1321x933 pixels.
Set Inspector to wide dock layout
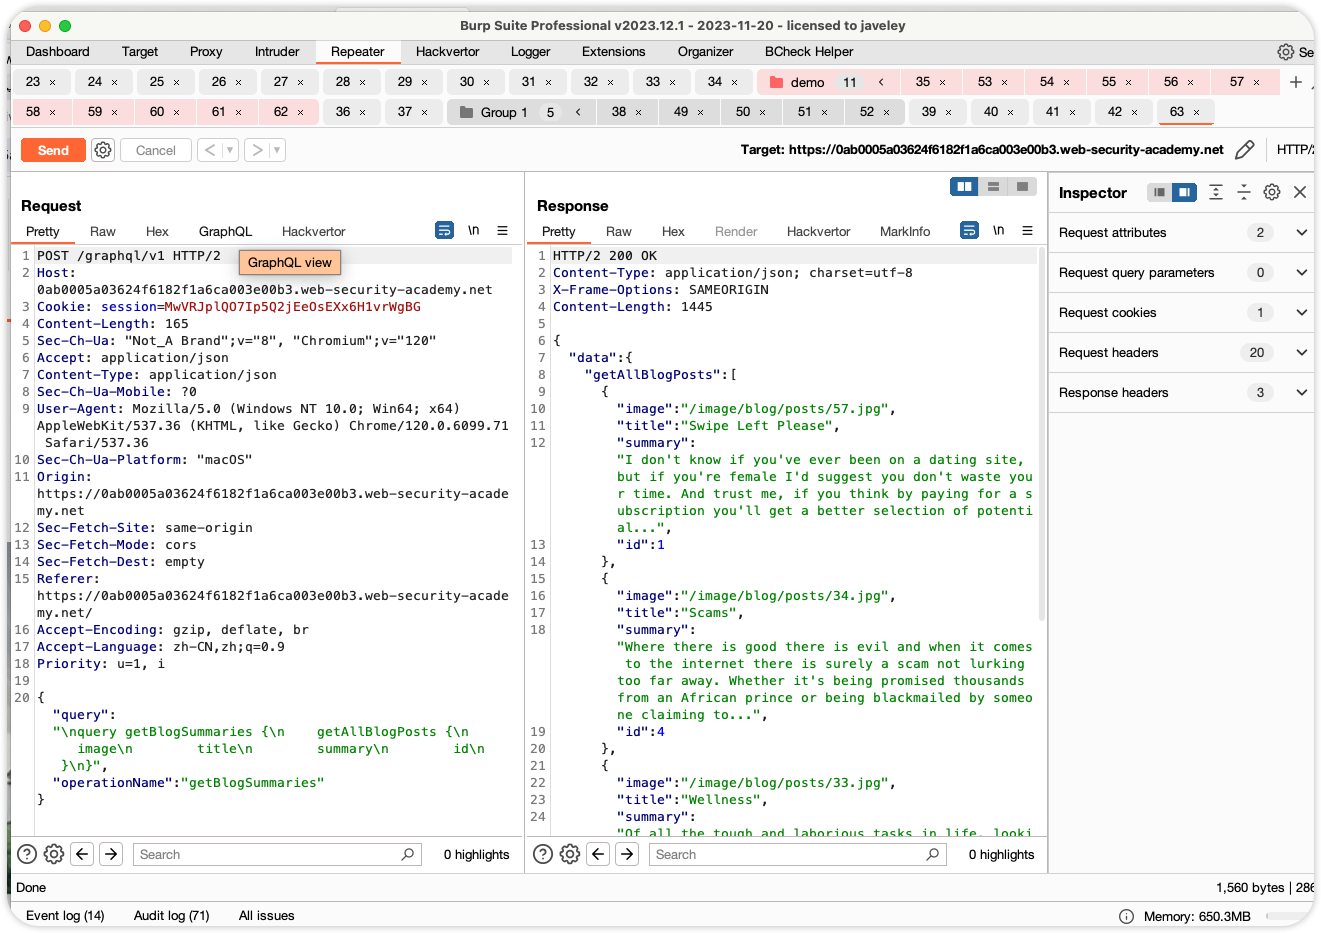pos(1184,192)
